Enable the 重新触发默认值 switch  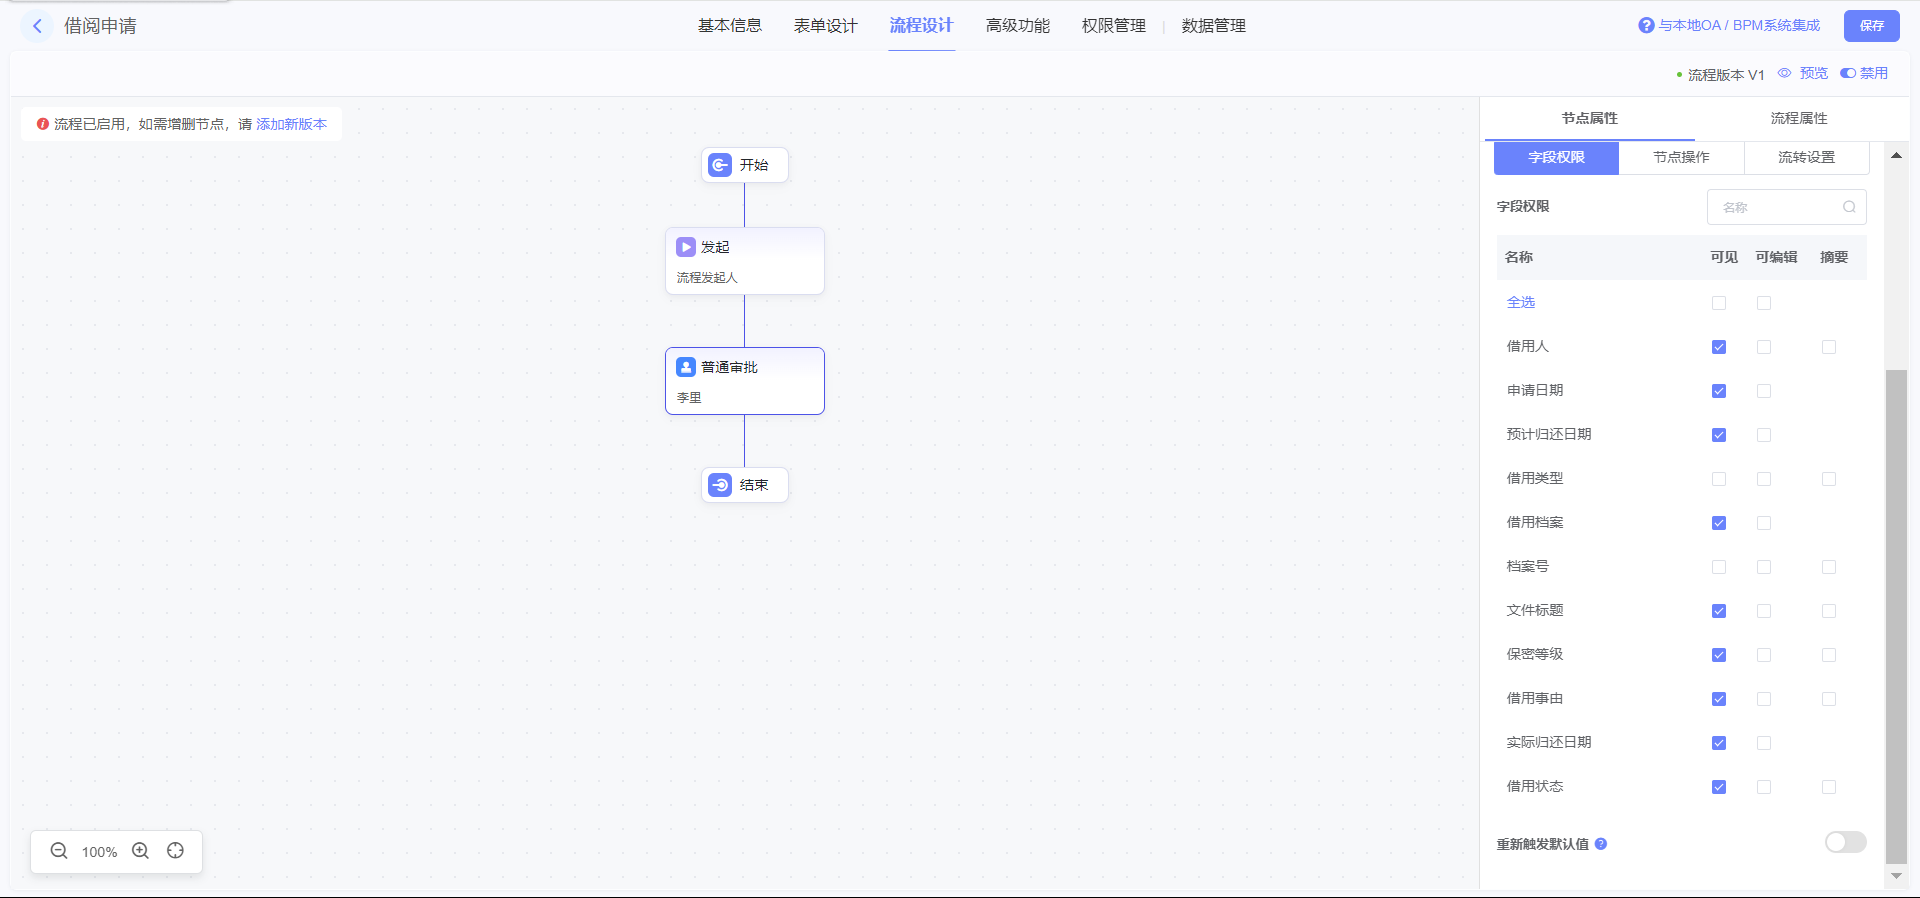click(x=1845, y=842)
